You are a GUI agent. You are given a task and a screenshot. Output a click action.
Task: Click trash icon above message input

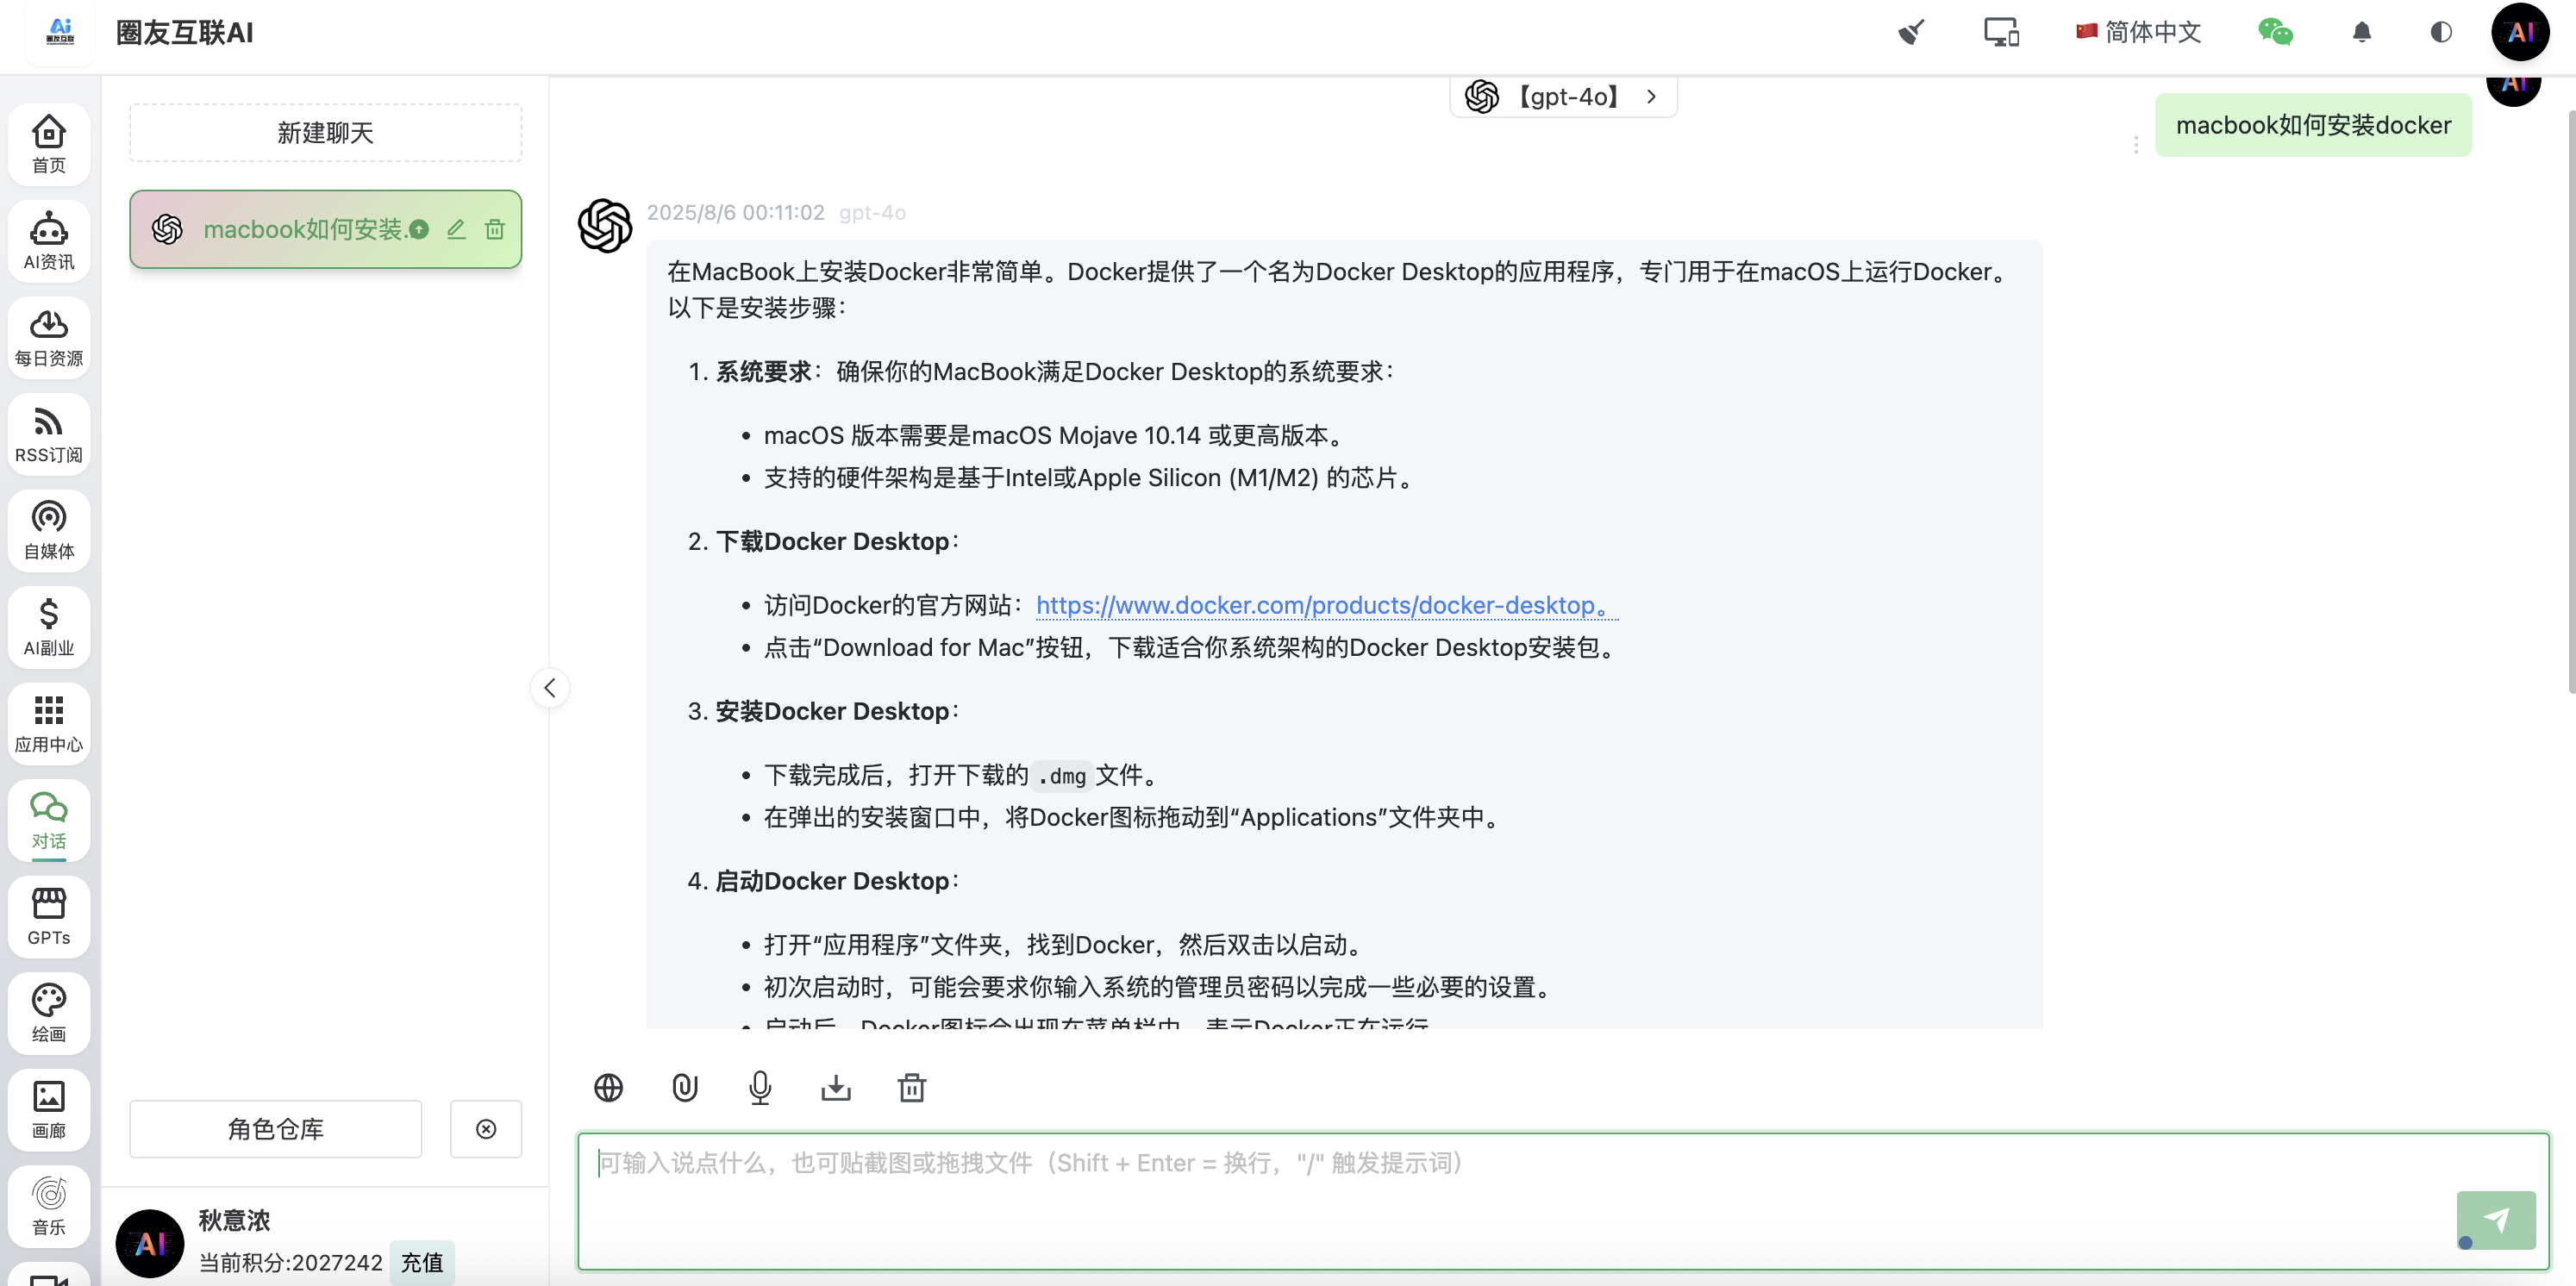911,1087
